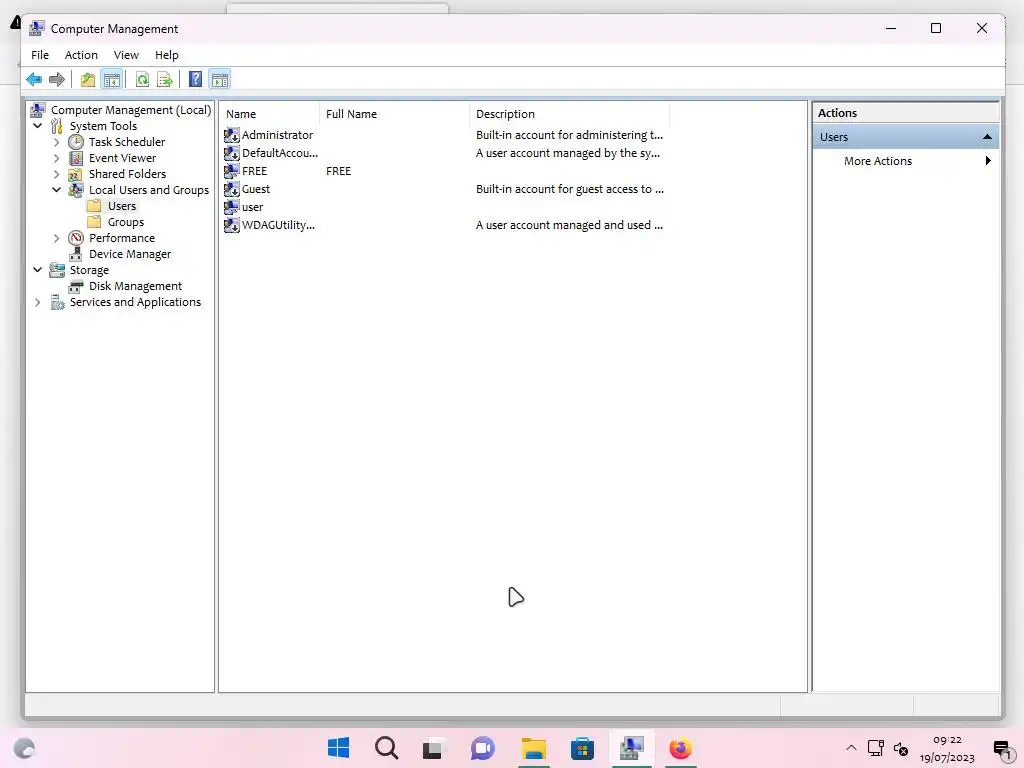Sort by the Full Name column header

tap(394, 114)
